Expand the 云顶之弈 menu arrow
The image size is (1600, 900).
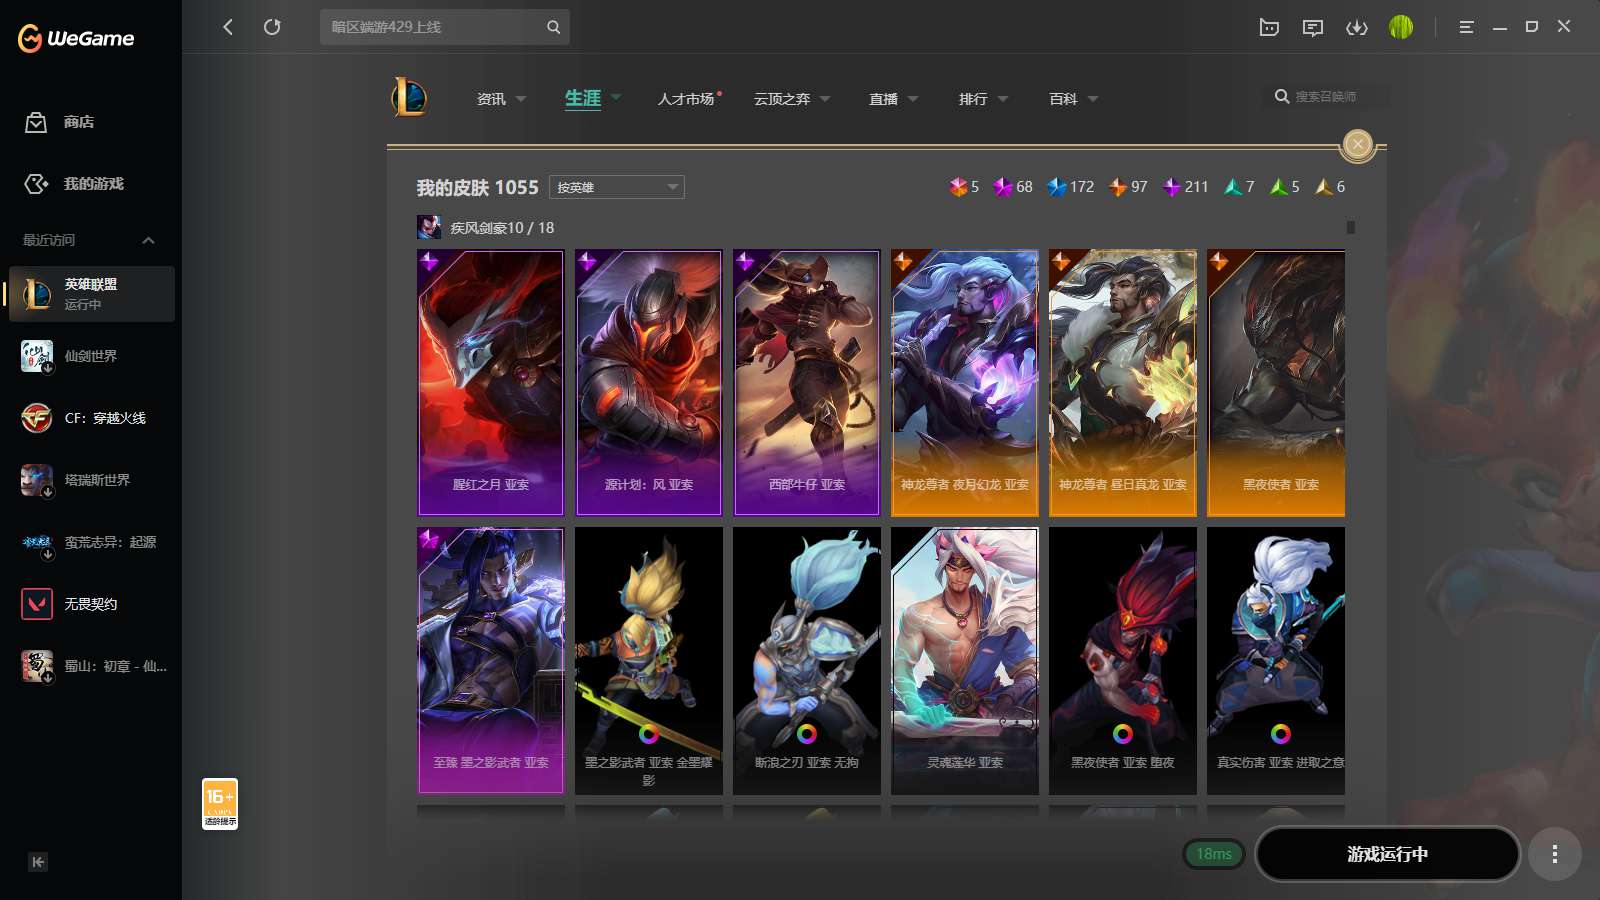coord(825,99)
